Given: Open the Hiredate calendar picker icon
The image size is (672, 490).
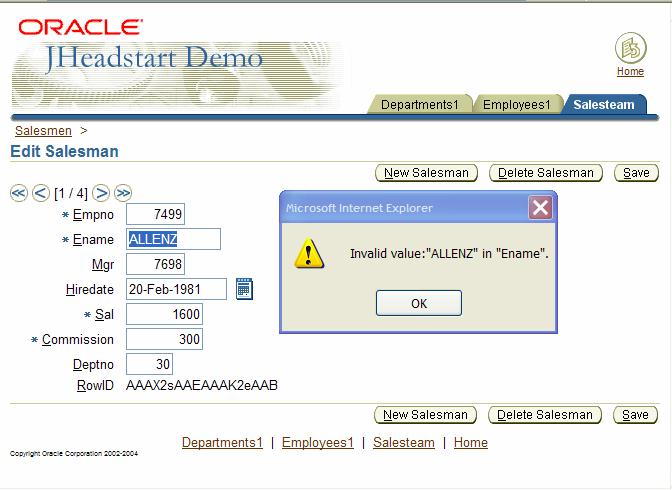Looking at the screenshot, I should point(244,289).
